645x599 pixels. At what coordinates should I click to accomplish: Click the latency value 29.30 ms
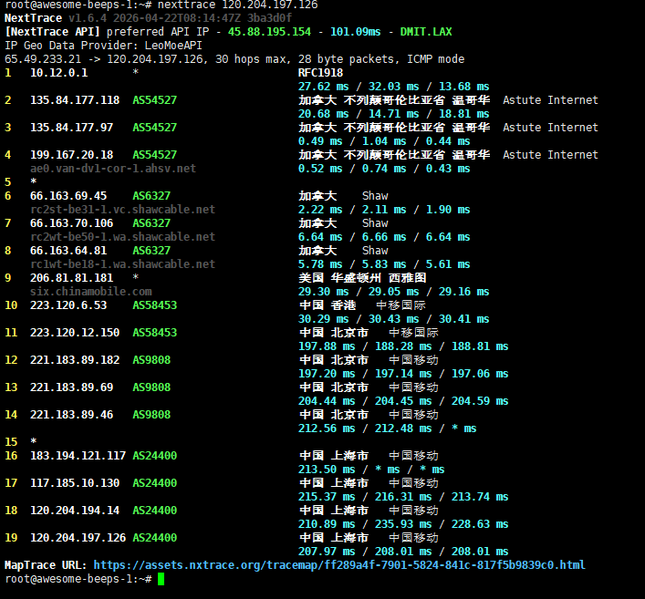323,292
